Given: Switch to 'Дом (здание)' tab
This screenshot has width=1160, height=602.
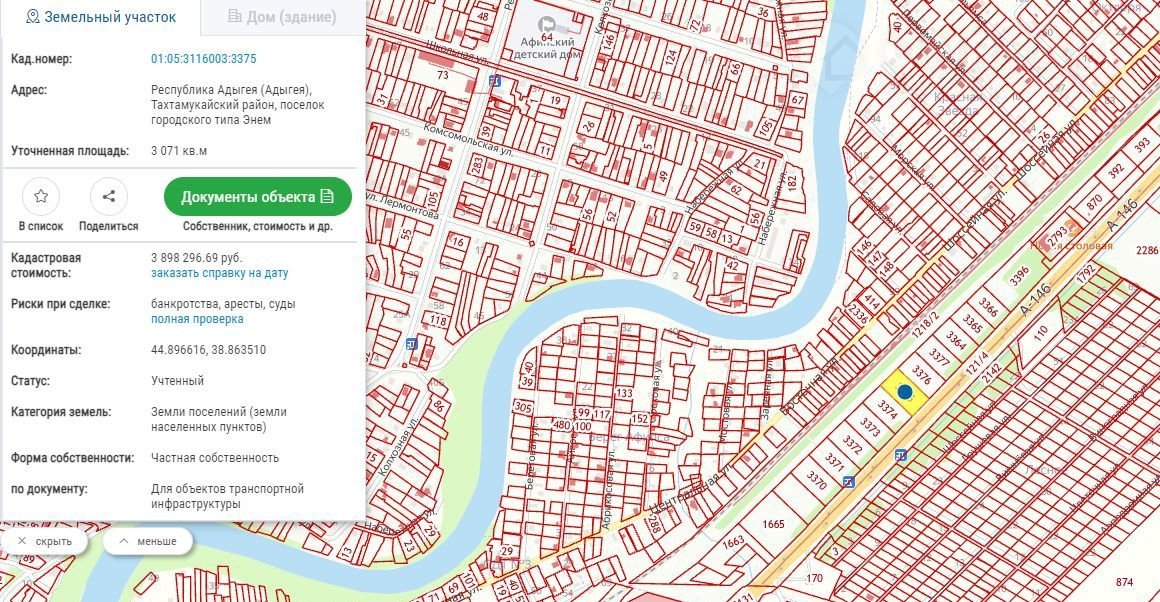Looking at the screenshot, I should tap(282, 17).
